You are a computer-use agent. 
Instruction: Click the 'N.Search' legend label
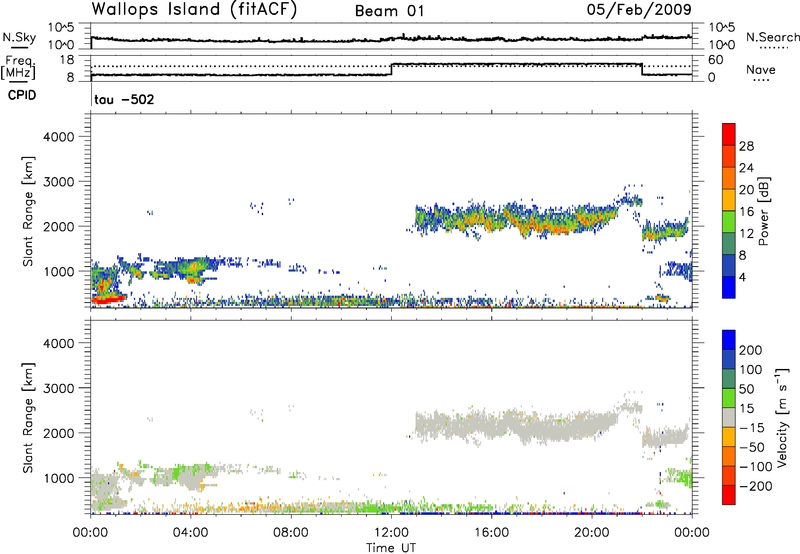(x=772, y=37)
